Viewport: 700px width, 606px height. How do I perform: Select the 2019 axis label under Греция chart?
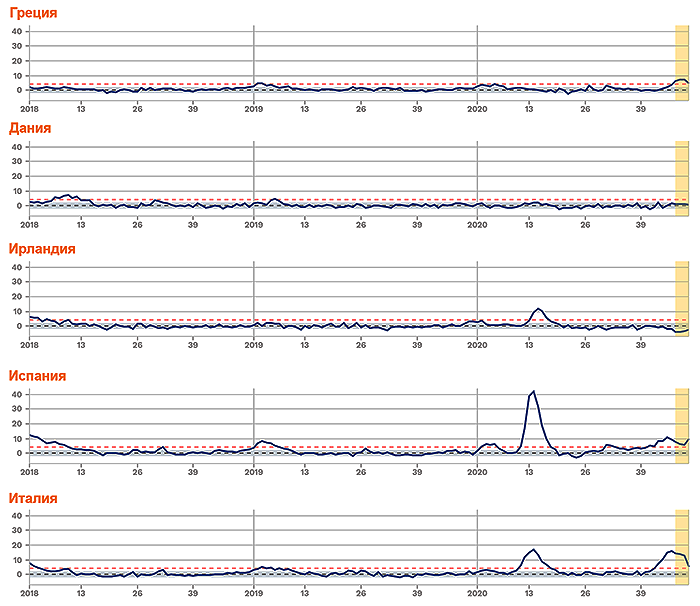[x=254, y=109]
